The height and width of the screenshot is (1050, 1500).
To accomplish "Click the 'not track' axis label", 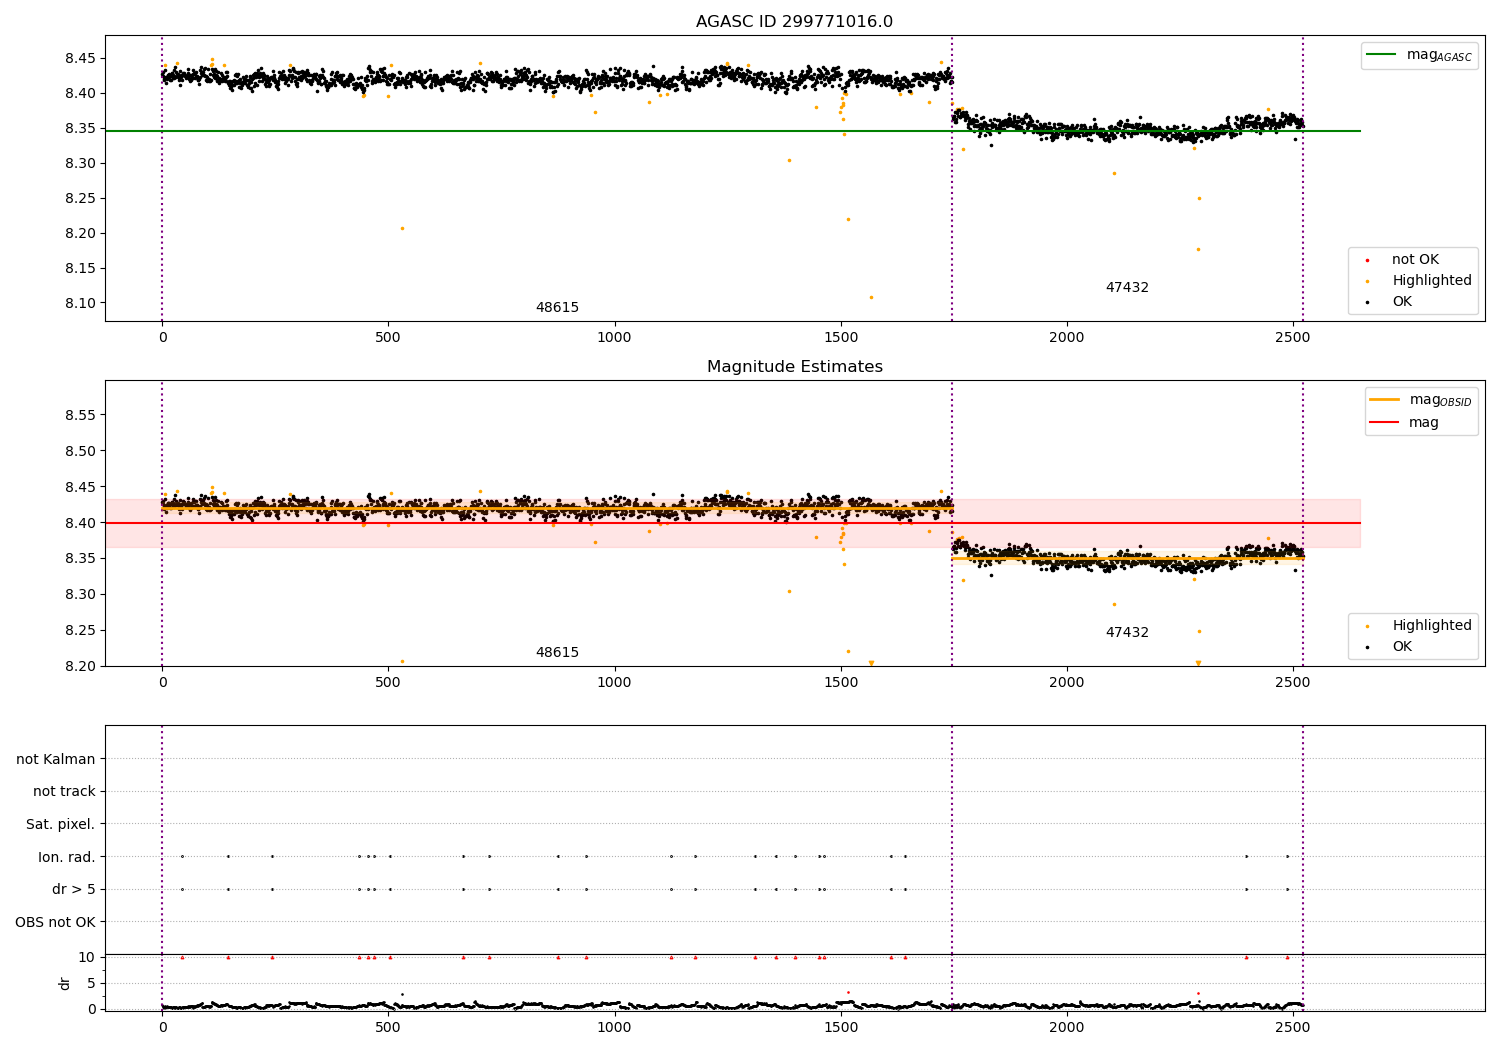I will [x=64, y=792].
